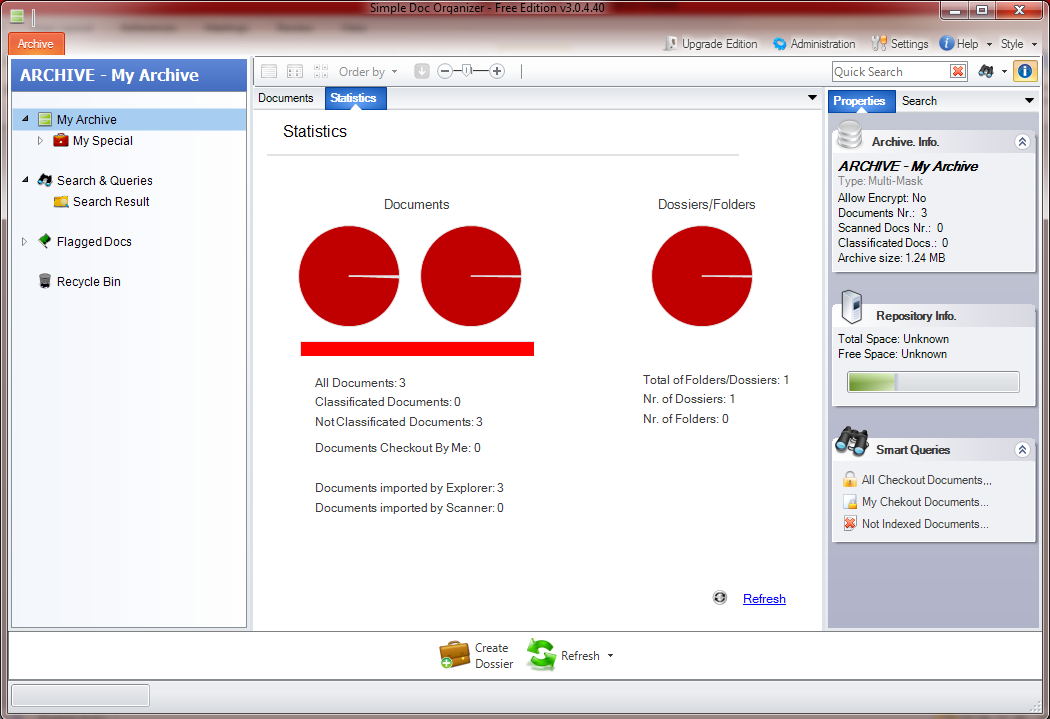
Task: Switch to the Documents tab
Action: coord(286,98)
